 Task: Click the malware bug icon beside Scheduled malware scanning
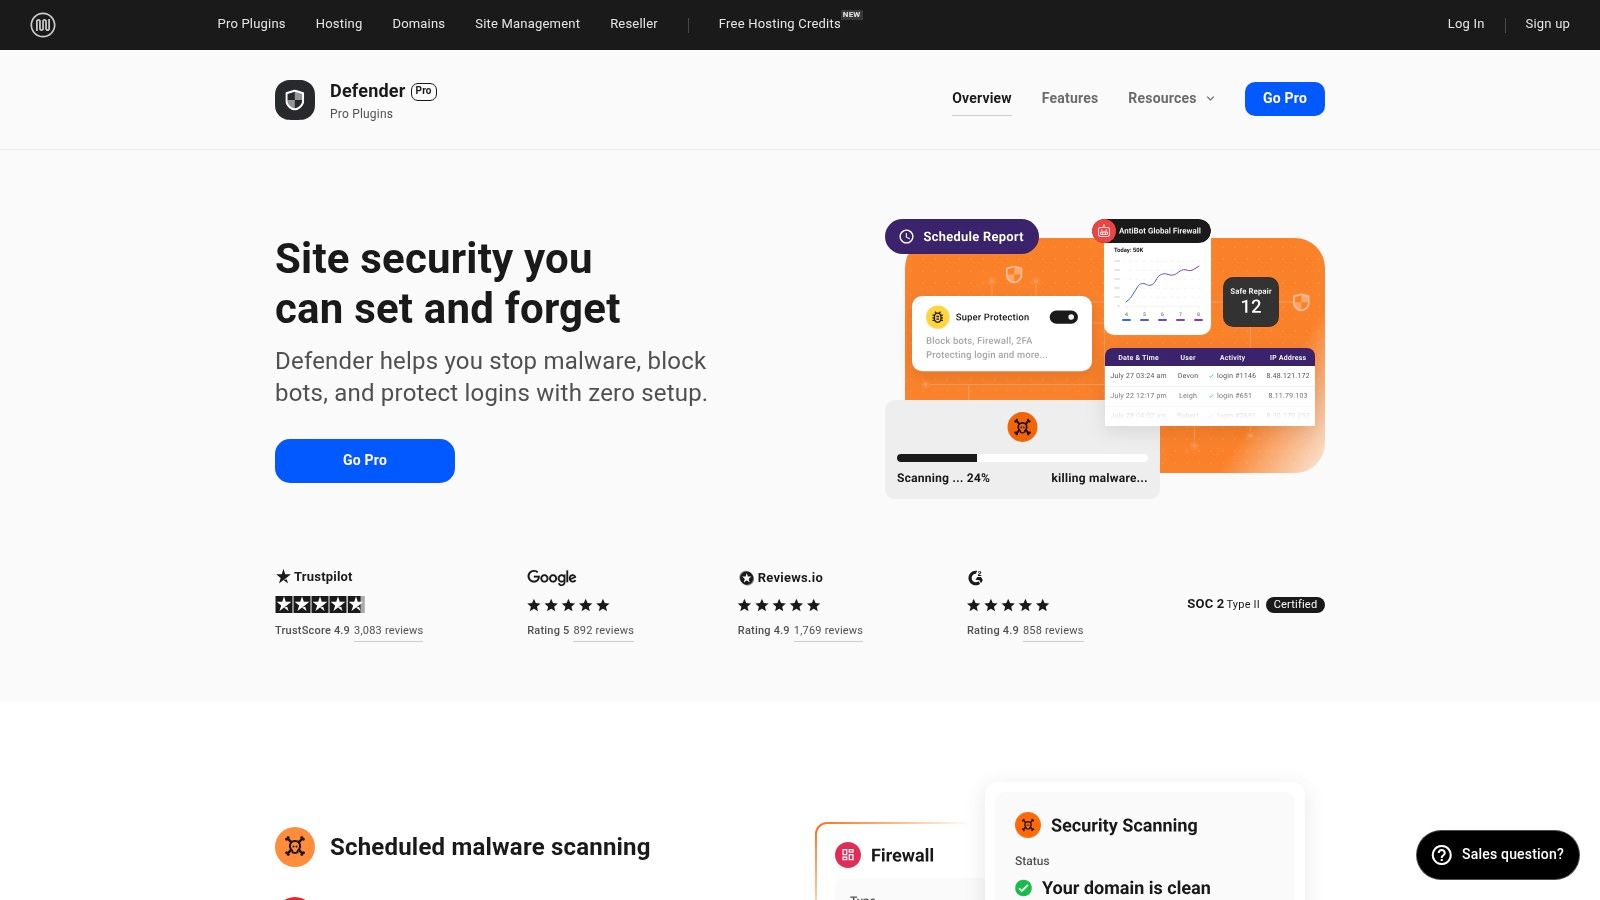(295, 846)
